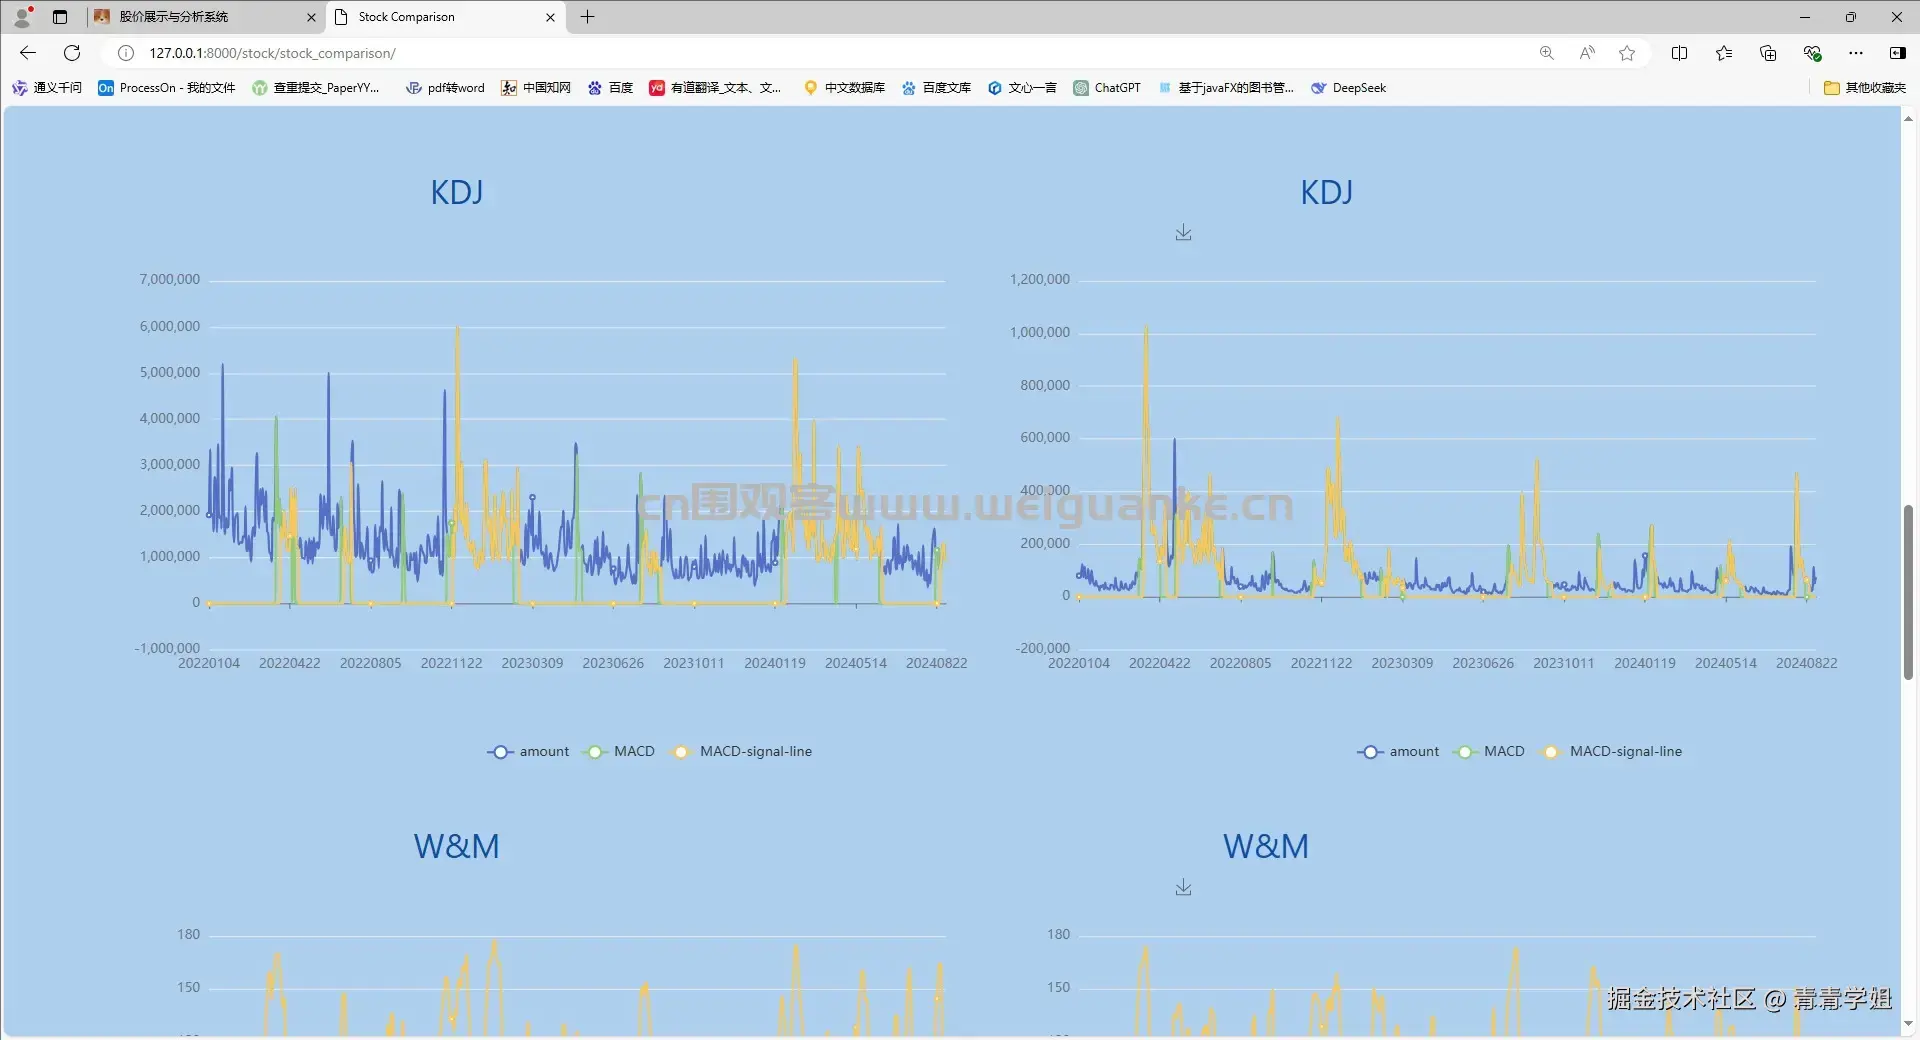Image resolution: width=1920 pixels, height=1040 pixels.
Task: Open the 文心一言 bookmark
Action: pos(1022,88)
